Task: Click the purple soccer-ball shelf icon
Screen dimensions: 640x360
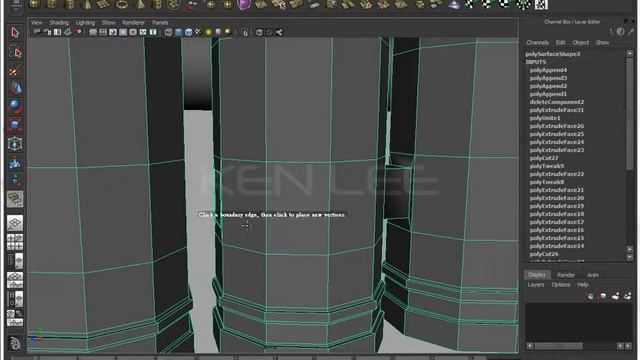Action: click(x=244, y=4)
